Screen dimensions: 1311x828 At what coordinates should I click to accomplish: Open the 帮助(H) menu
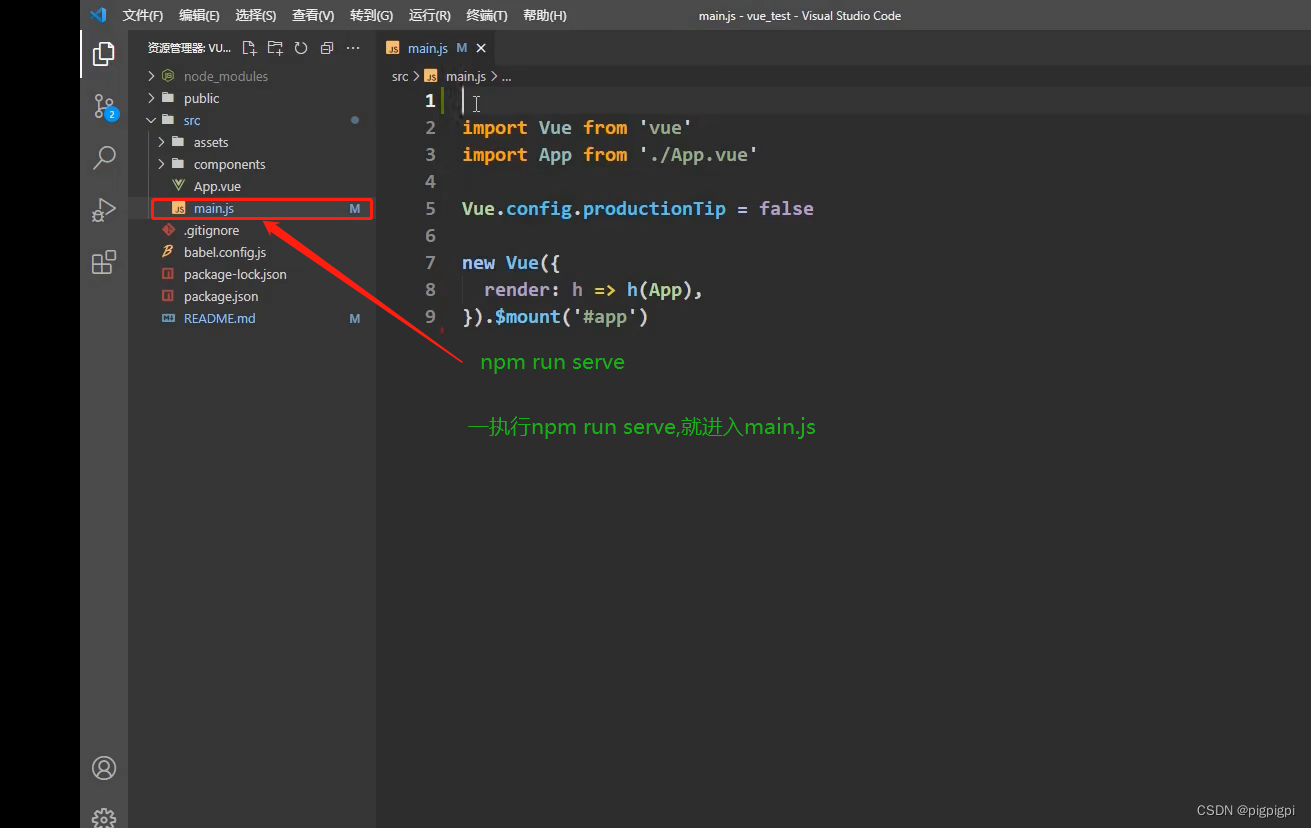click(x=545, y=15)
